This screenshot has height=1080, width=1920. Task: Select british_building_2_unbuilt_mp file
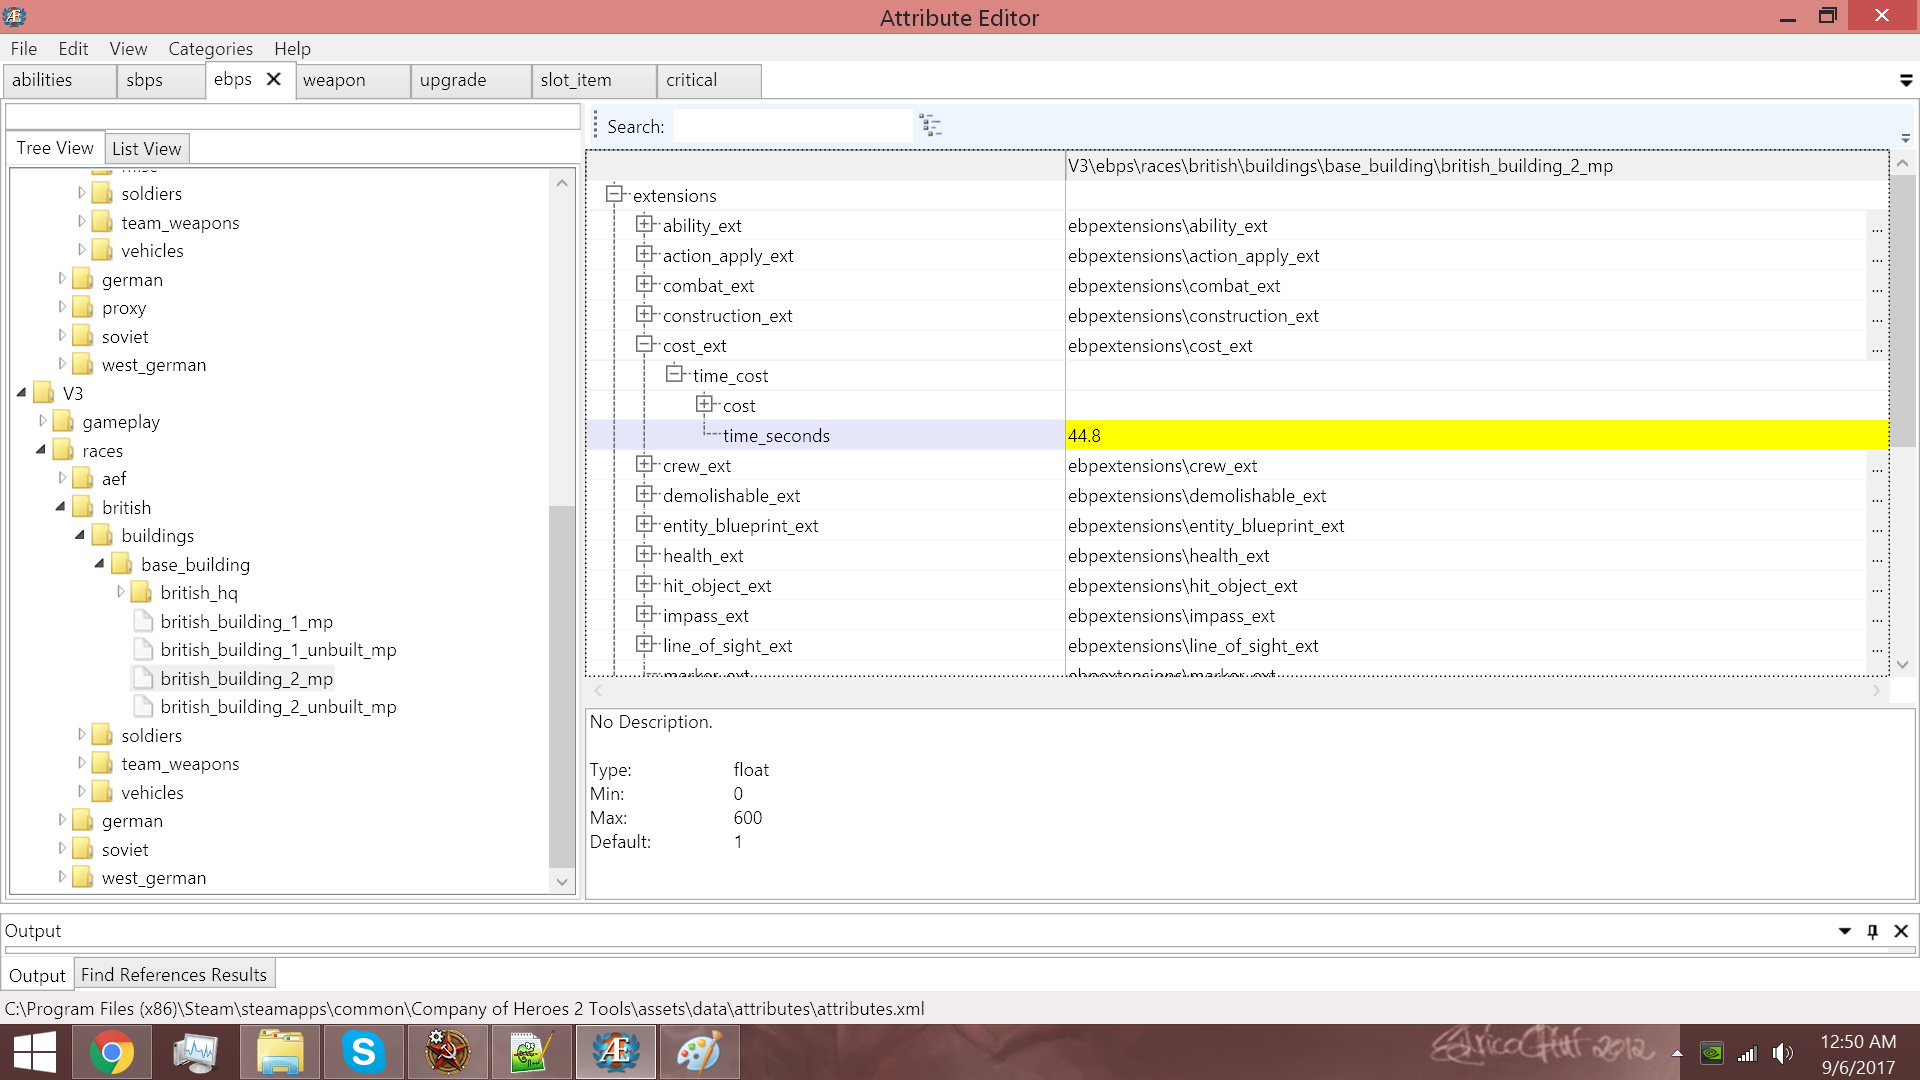(278, 706)
